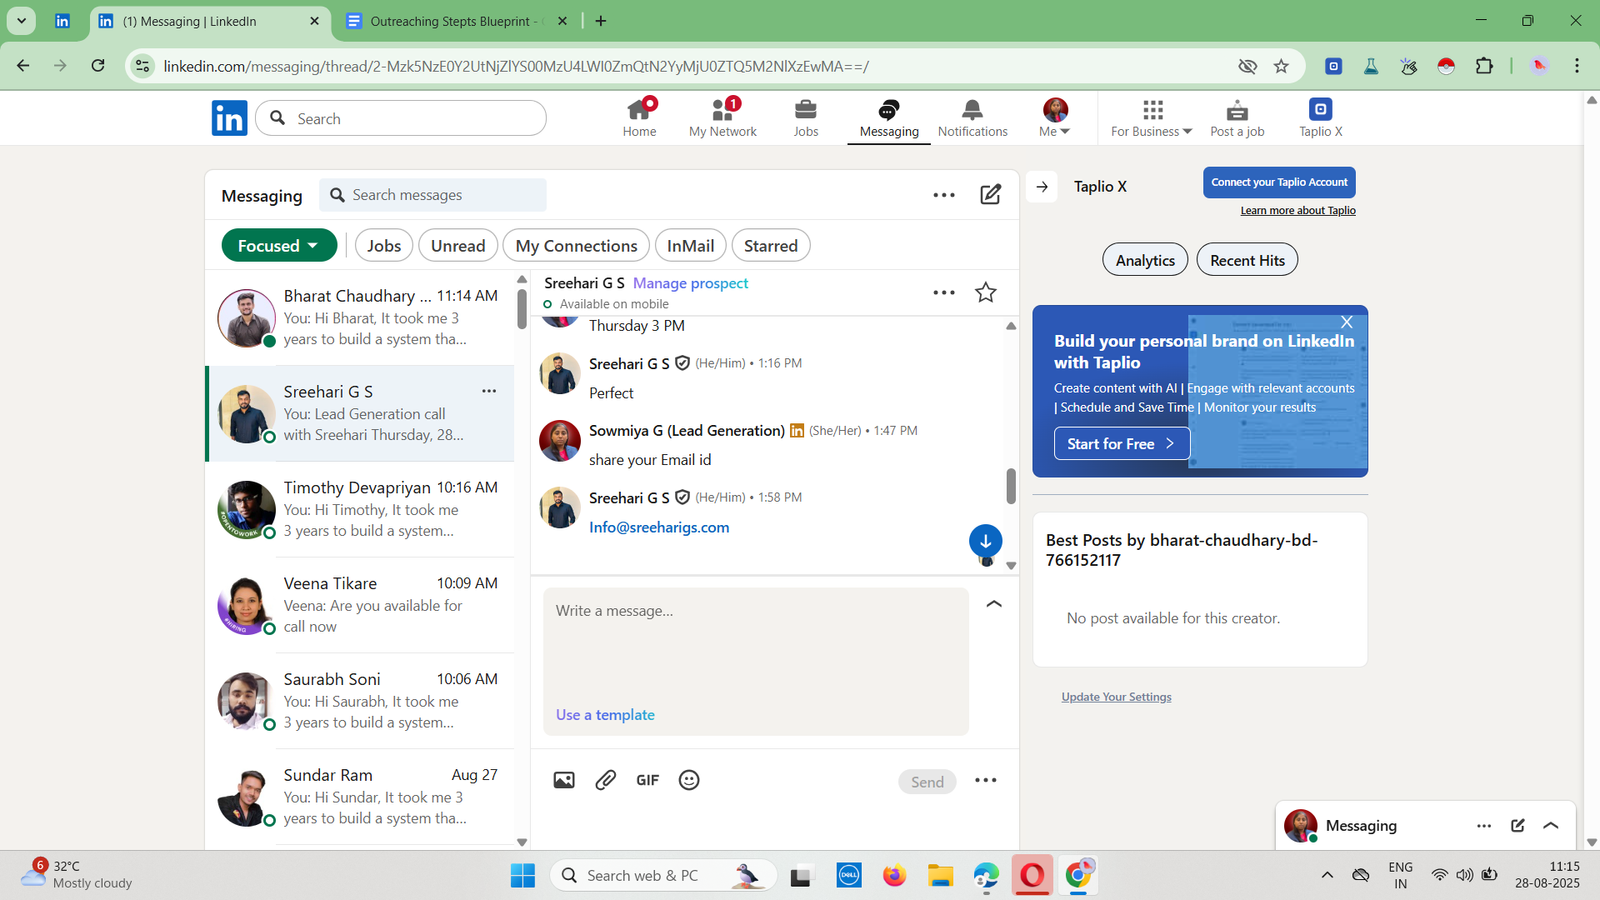
Task: Expand the message box with chevron
Action: [x=994, y=604]
